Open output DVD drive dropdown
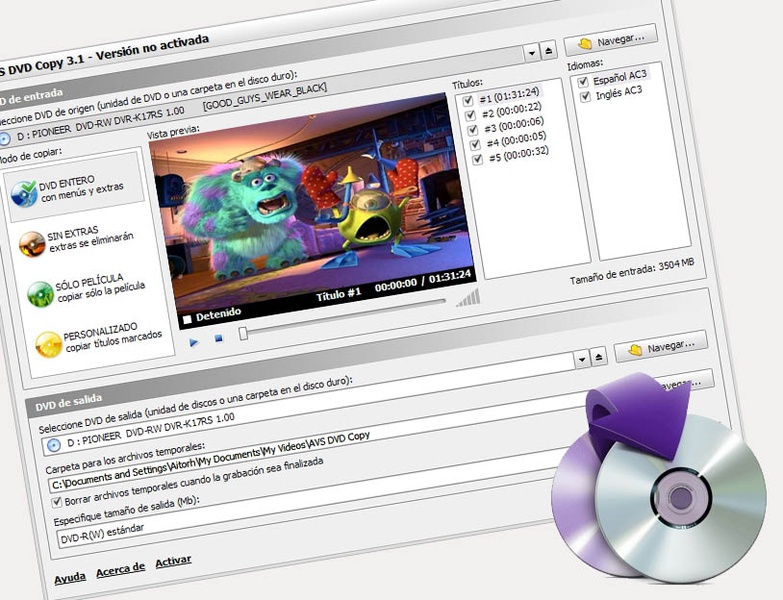The width and height of the screenshot is (783, 600). 582,358
